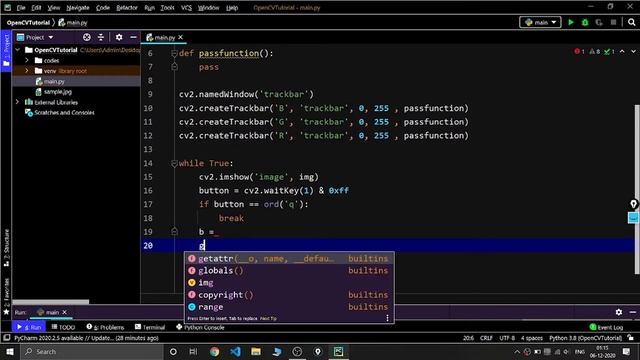Locate opened file in Project tree
This screenshot has height=360, width=640.
tap(87, 37)
